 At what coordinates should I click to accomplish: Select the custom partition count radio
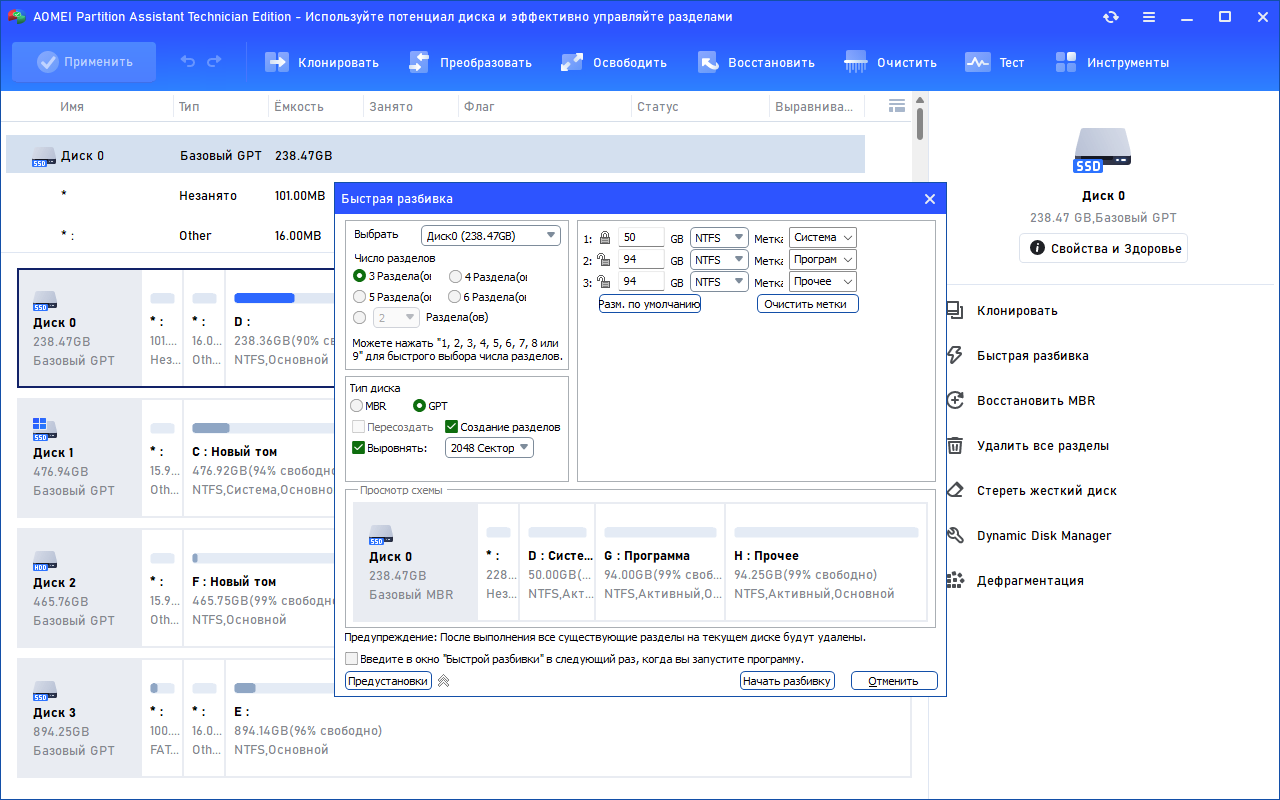click(x=359, y=317)
